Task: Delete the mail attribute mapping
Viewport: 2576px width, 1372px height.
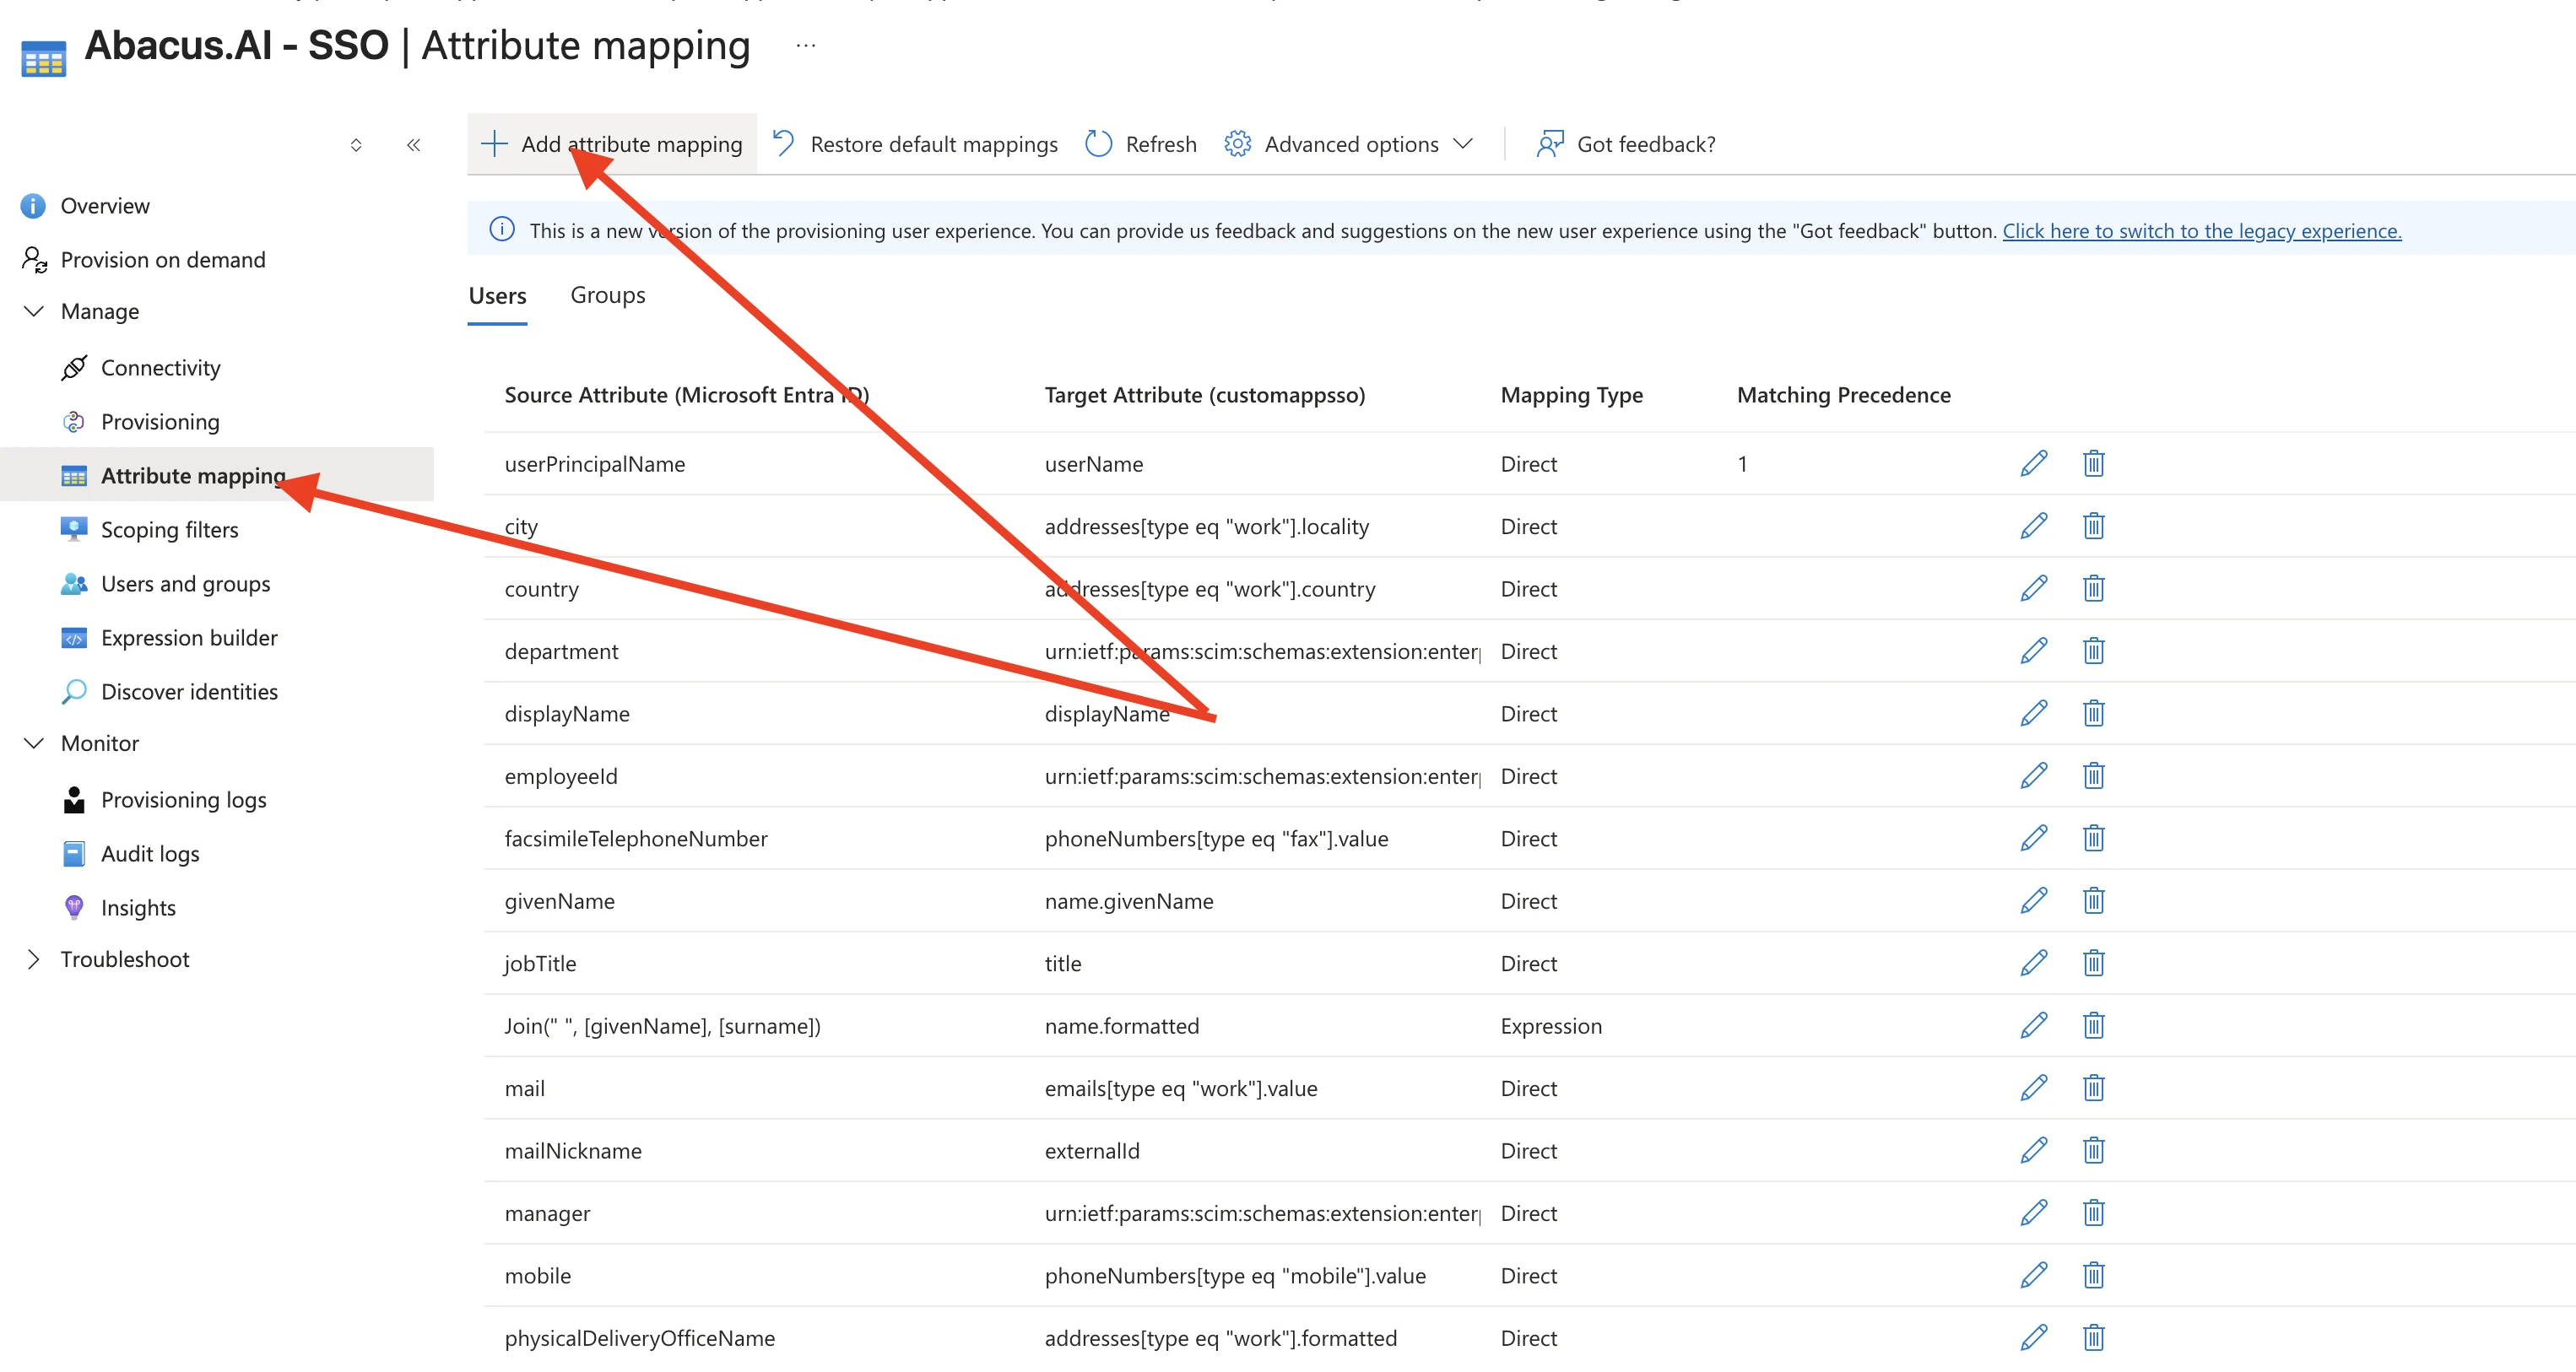Action: [x=2093, y=1088]
